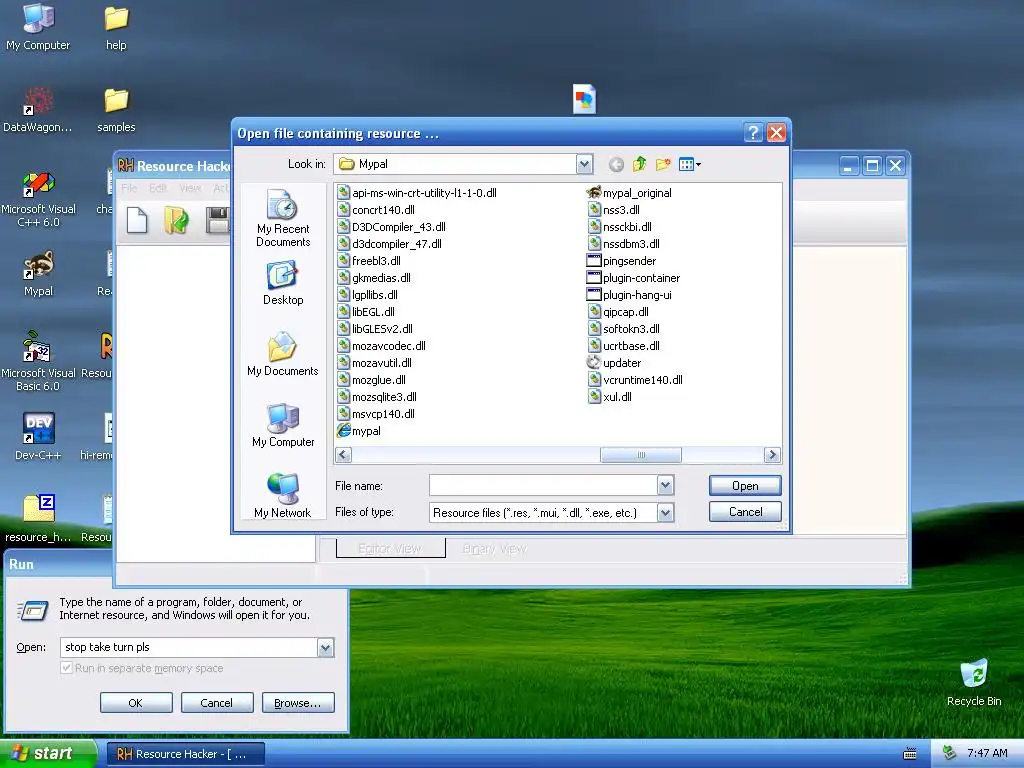Go to My Documents in places bar
The width and height of the screenshot is (1024, 768).
(x=283, y=354)
